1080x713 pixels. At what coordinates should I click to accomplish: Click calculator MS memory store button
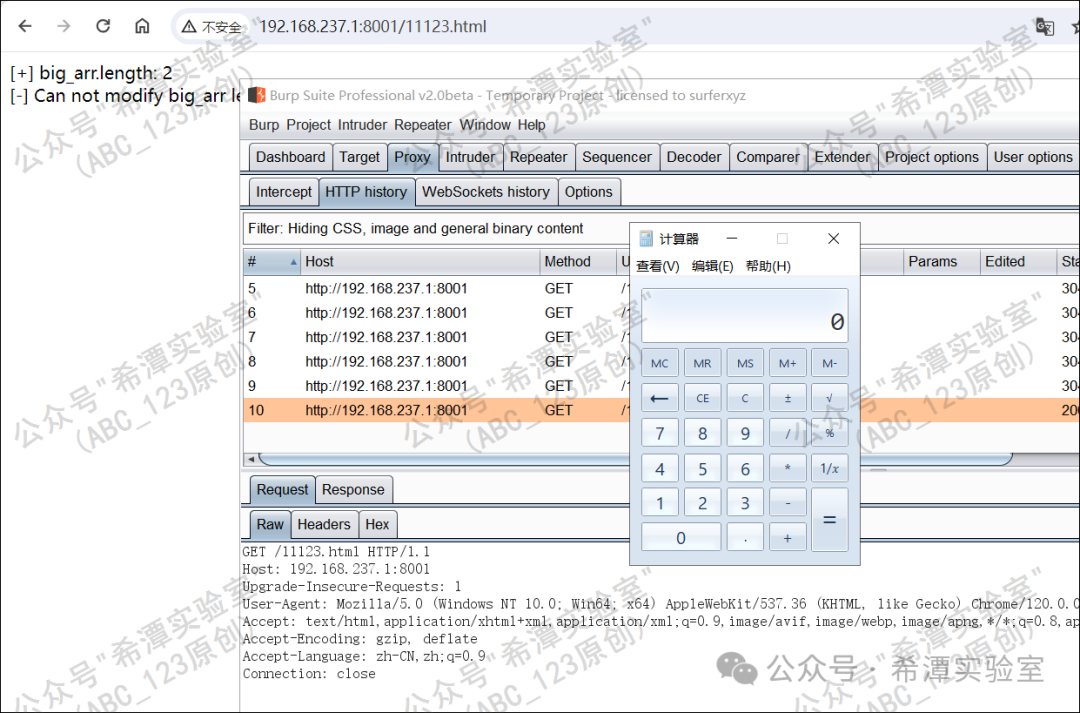[x=745, y=363]
